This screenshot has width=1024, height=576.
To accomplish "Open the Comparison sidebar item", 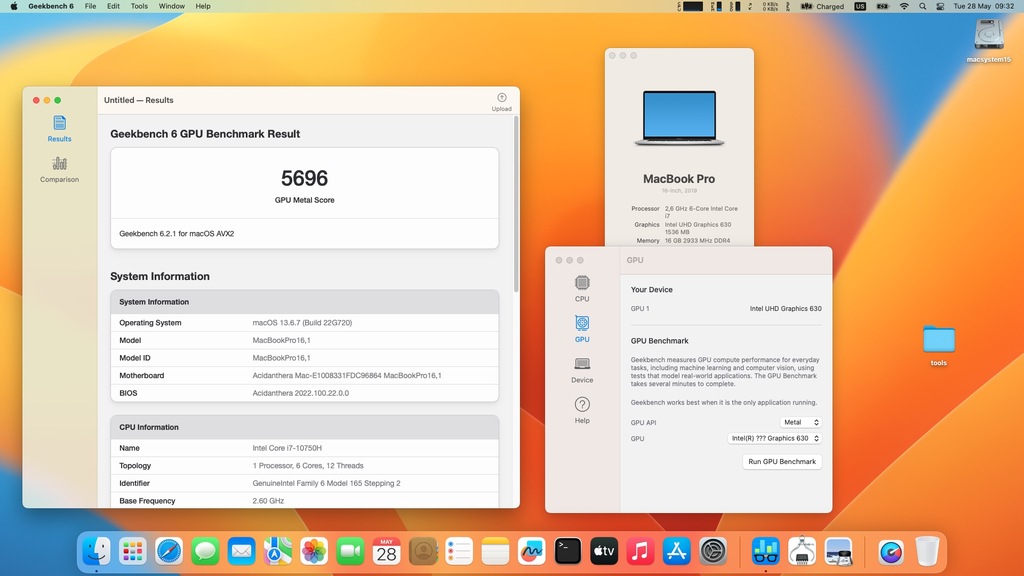I will click(x=59, y=170).
